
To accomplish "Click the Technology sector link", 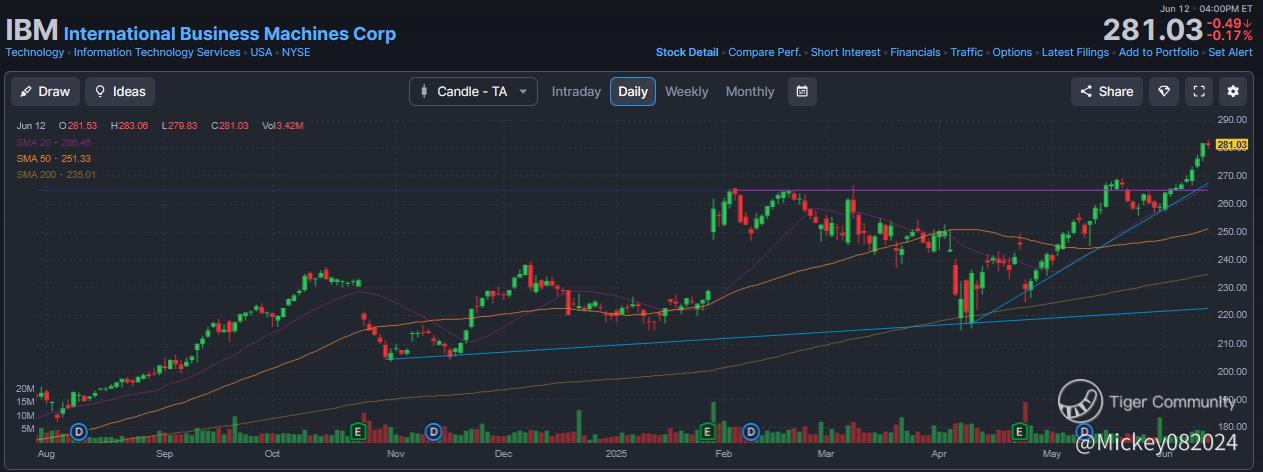I will [x=35, y=52].
